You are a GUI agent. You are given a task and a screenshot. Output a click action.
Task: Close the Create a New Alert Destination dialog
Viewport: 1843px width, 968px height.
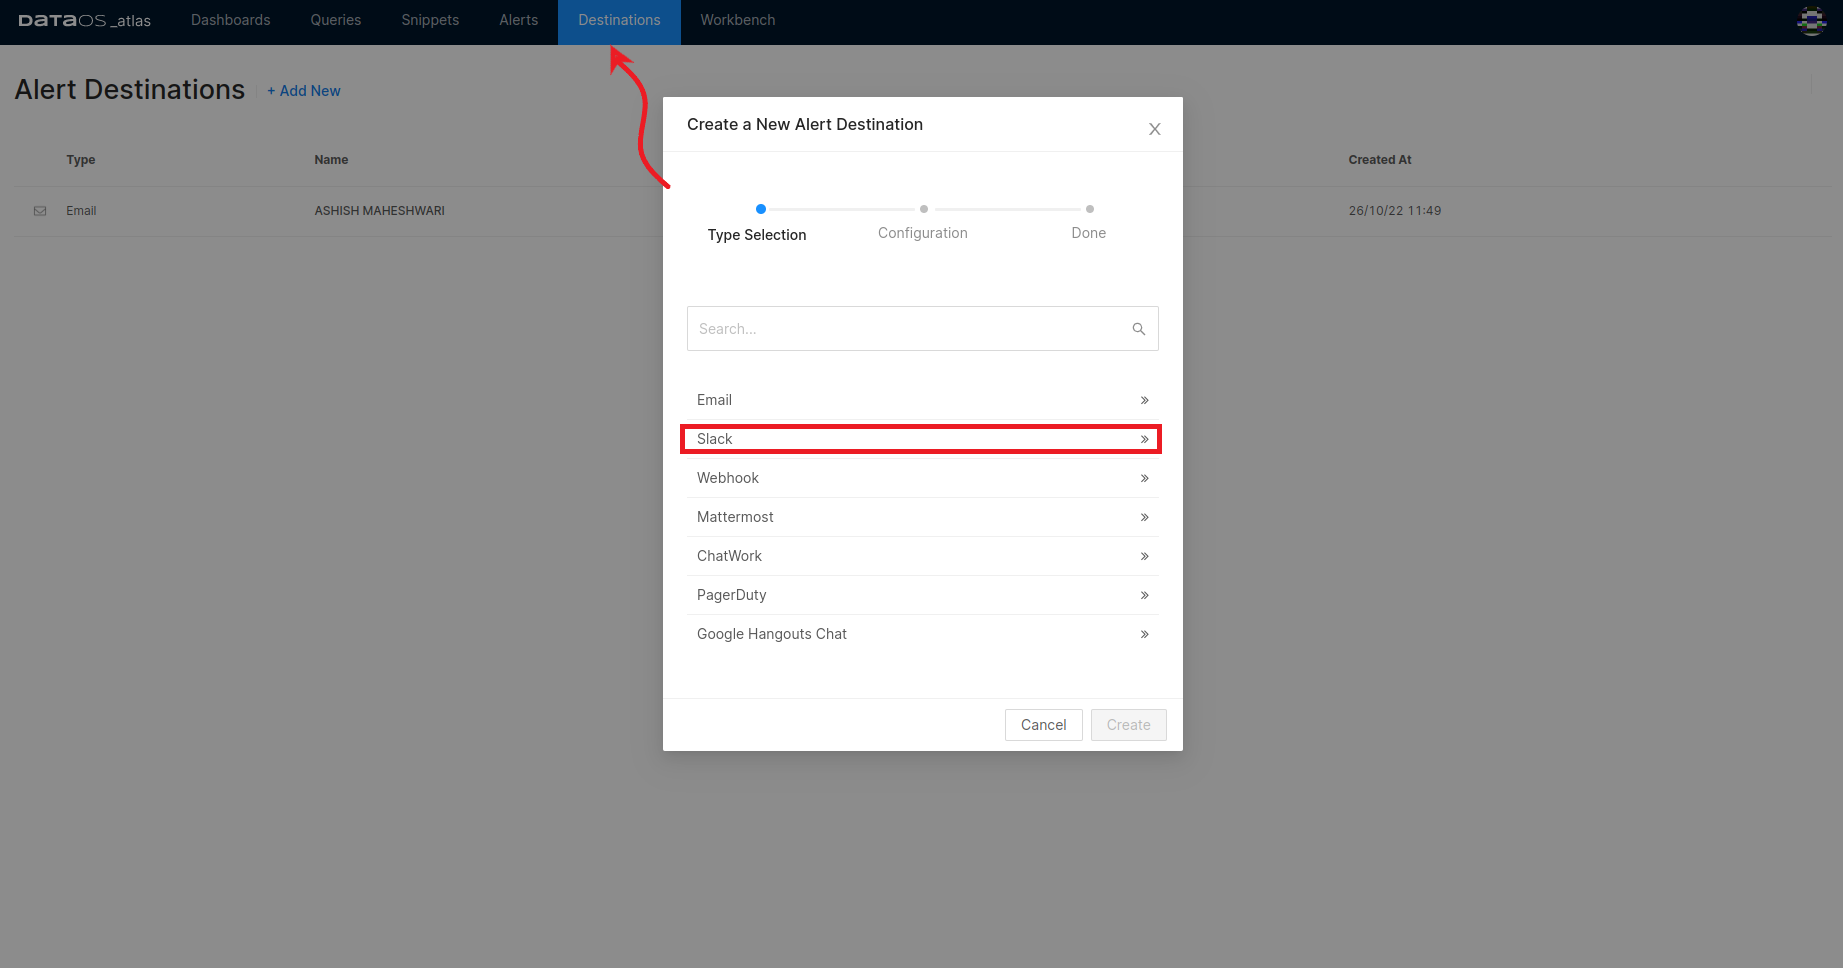tap(1154, 129)
